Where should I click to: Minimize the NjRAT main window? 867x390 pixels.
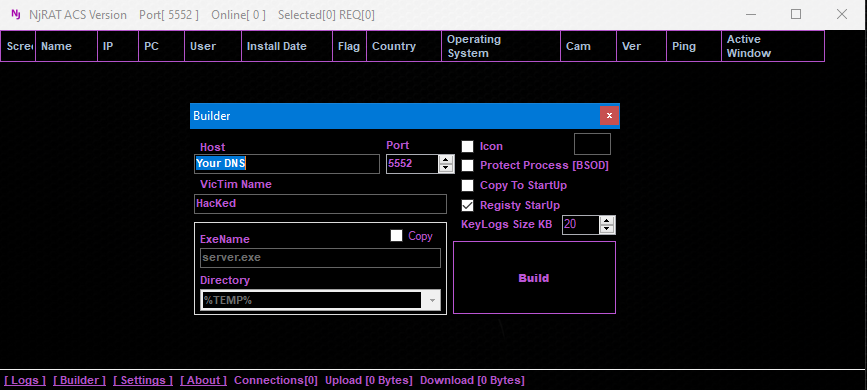750,14
